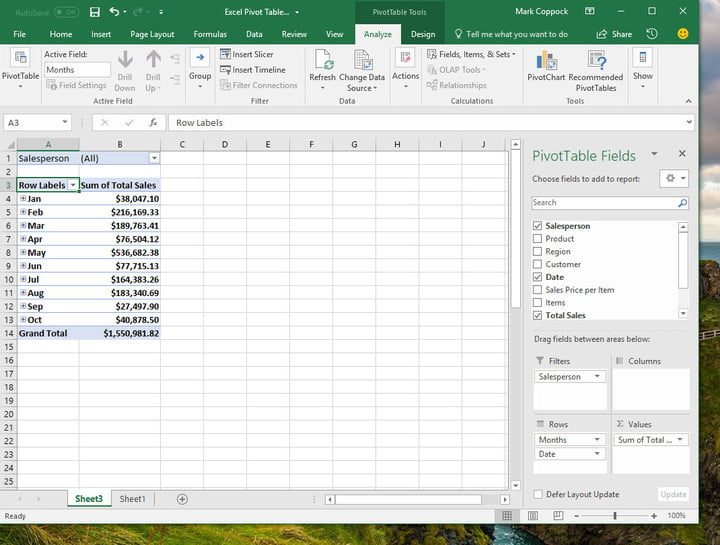This screenshot has height=545, width=720.
Task: Open the Sheet1 worksheet tab
Action: (132, 499)
